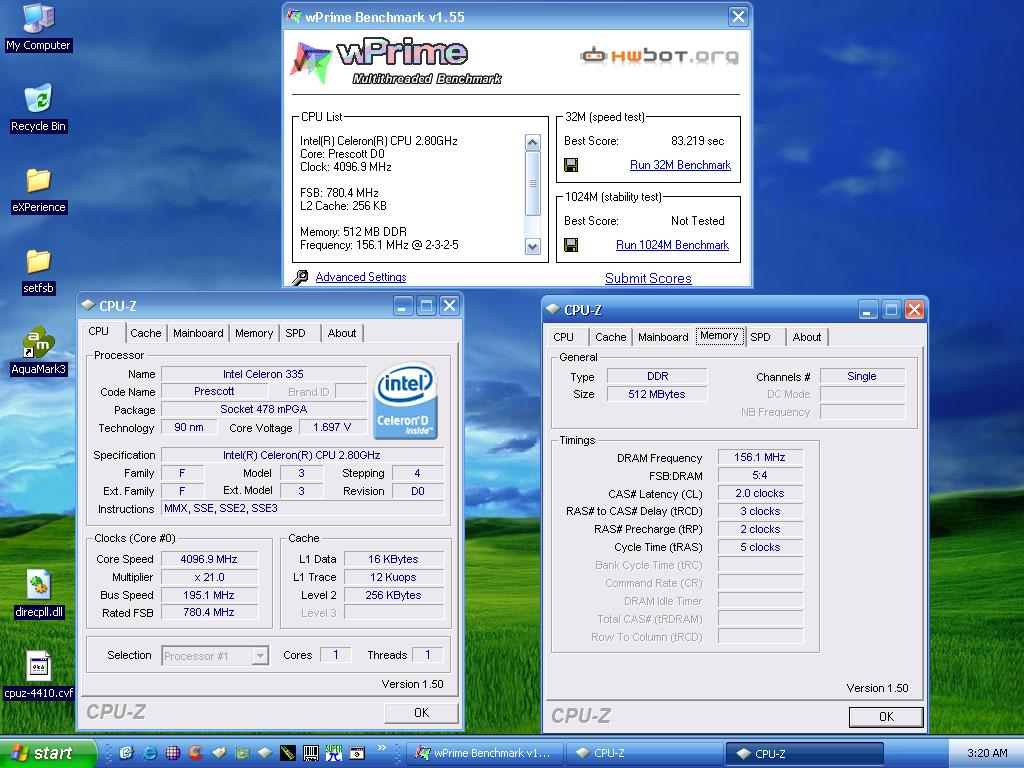Click the wPrime title bar icon
The width and height of the screenshot is (1024, 768).
coord(295,16)
